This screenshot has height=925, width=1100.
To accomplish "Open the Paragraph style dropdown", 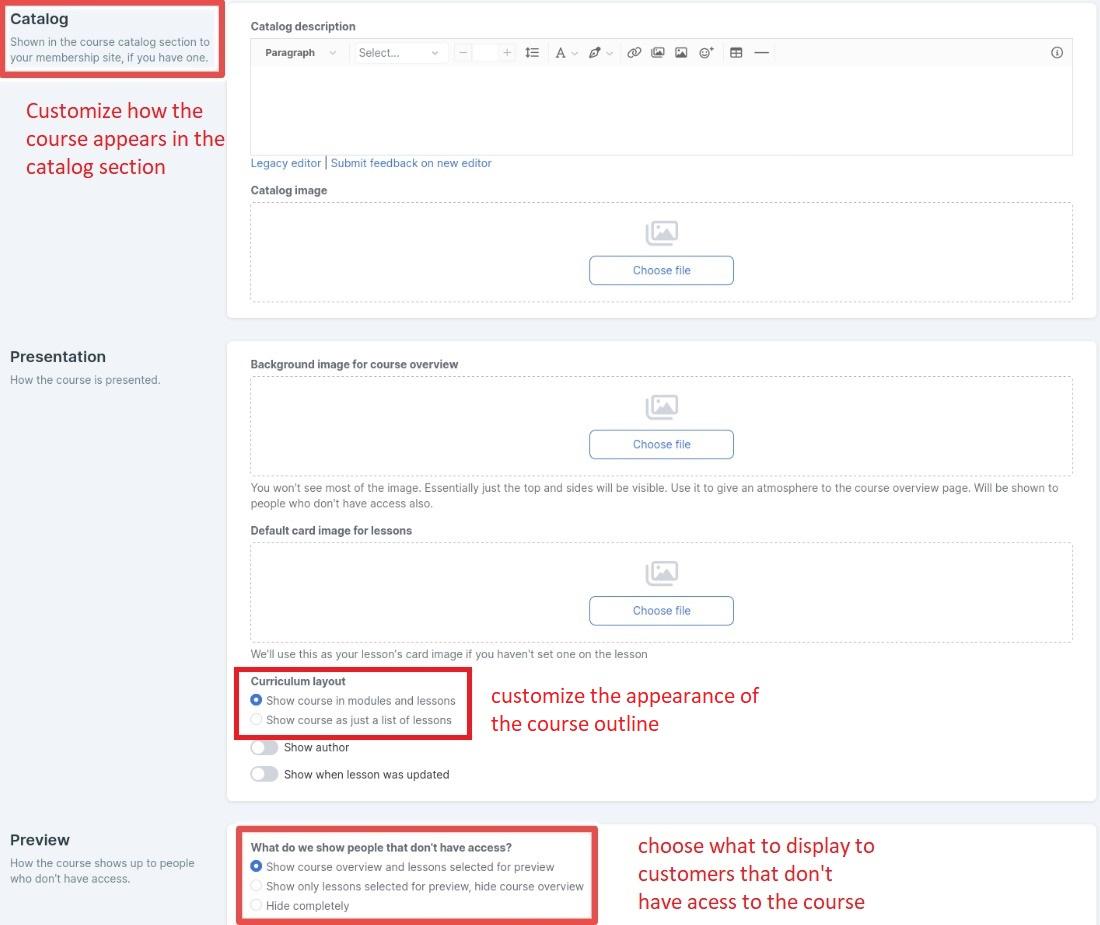I will click(x=300, y=53).
